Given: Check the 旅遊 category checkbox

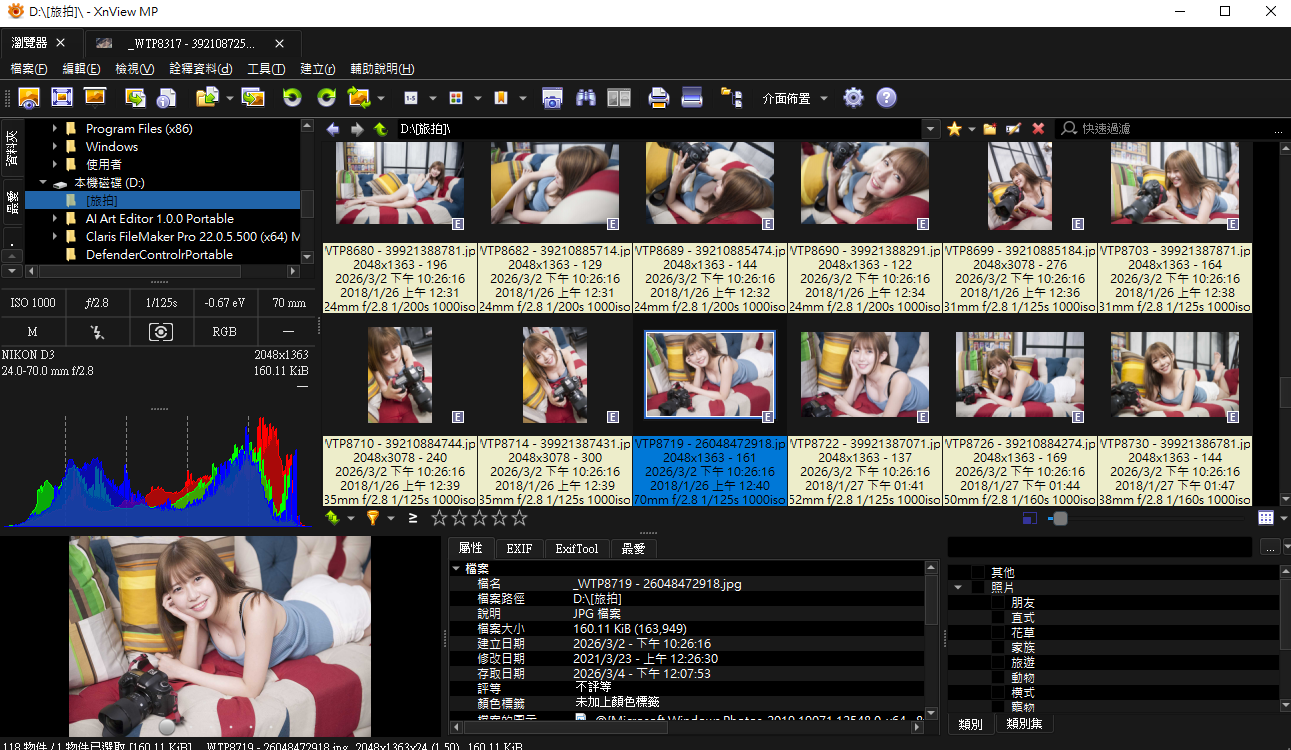Looking at the screenshot, I should 998,663.
